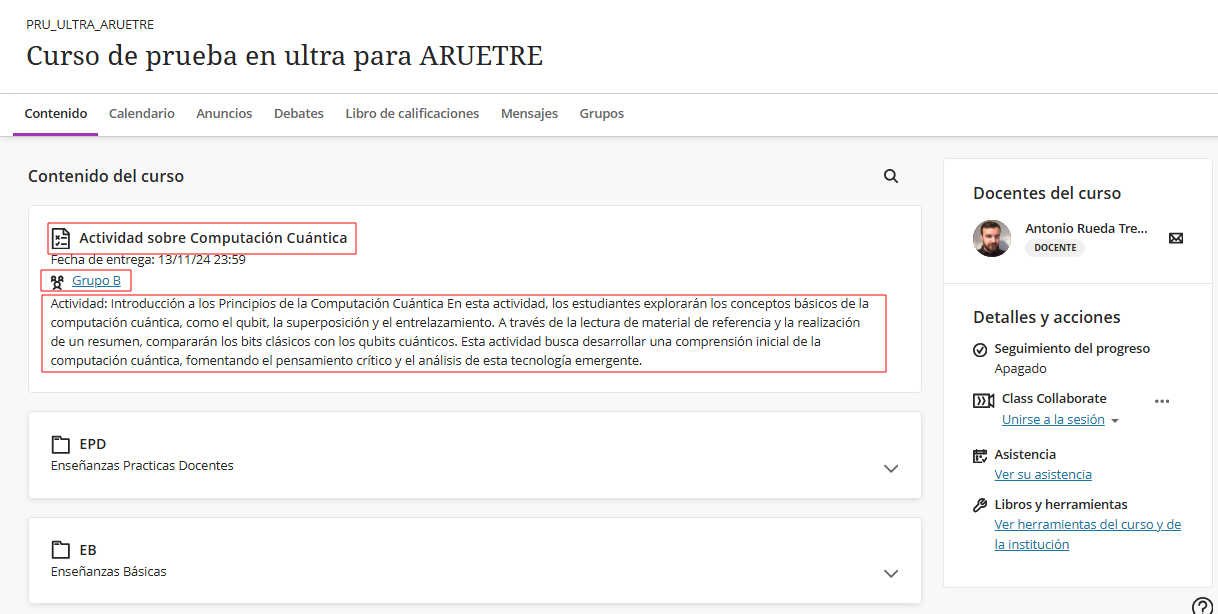The image size is (1218, 614).
Task: Switch to the Calendario tab
Action: [x=142, y=114]
